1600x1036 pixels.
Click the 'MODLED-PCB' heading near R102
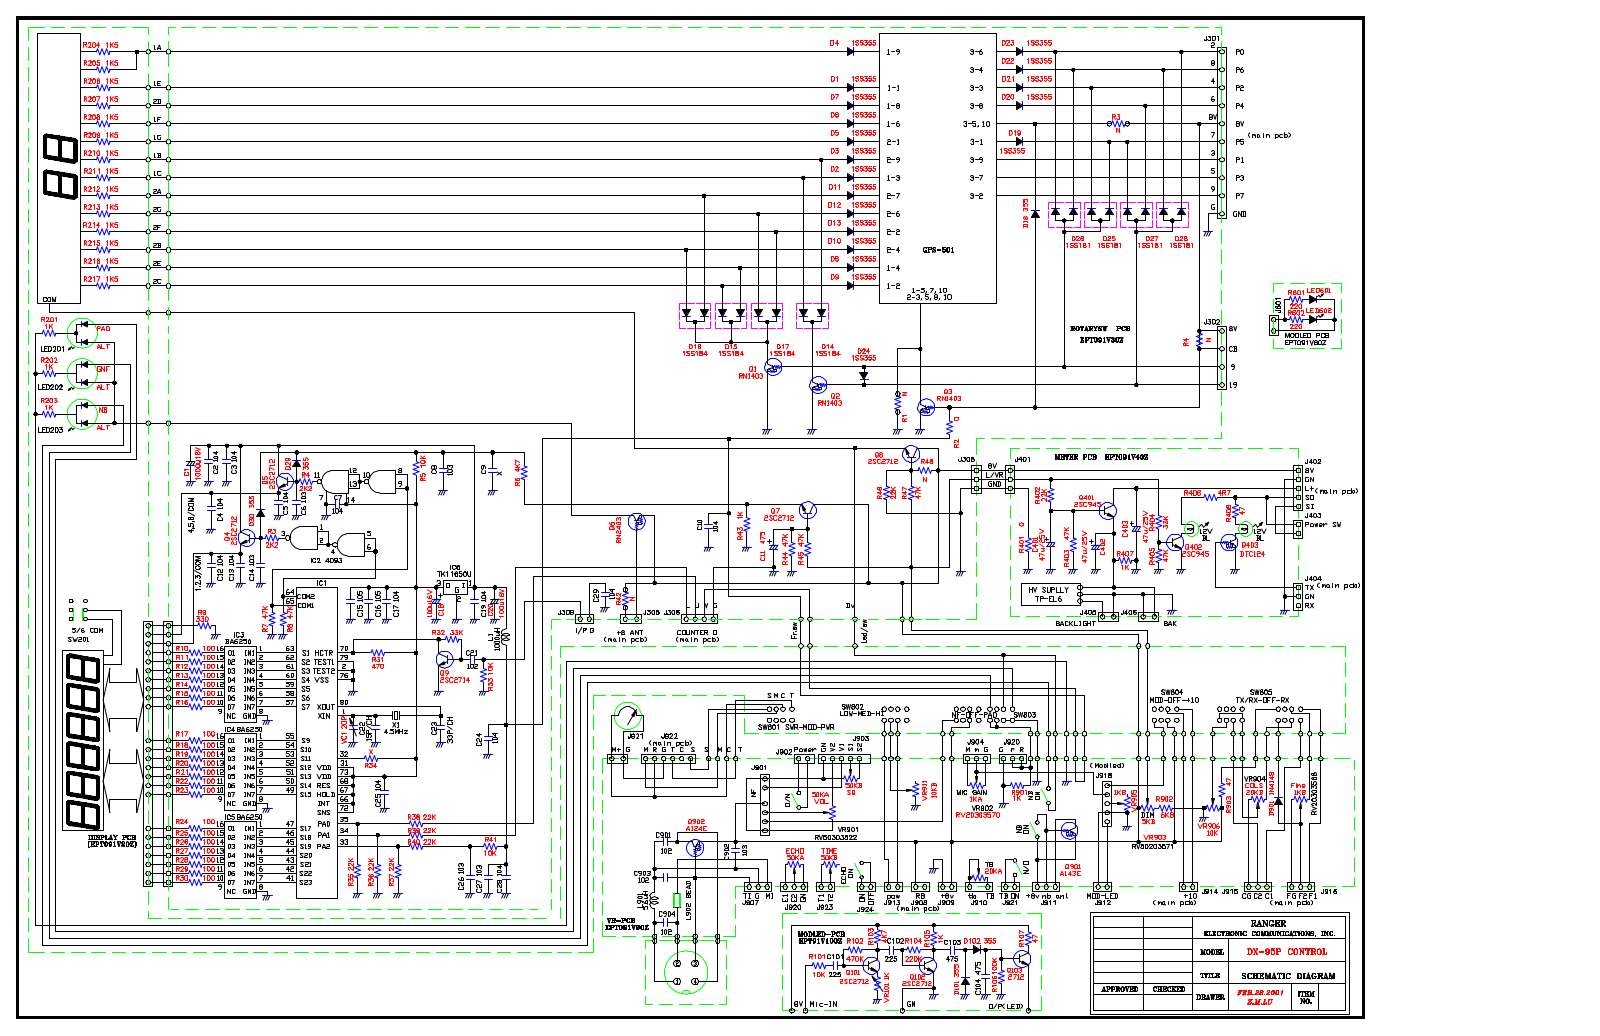822,934
